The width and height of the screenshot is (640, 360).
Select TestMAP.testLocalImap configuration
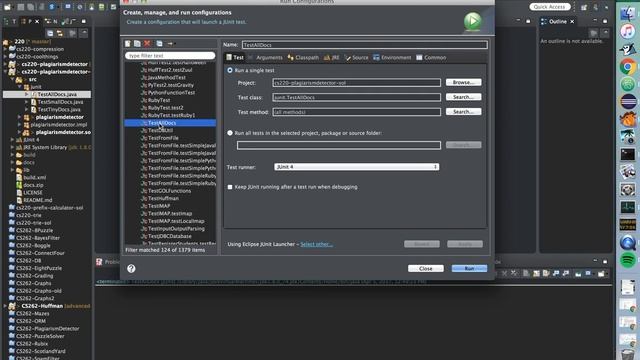tap(176, 221)
